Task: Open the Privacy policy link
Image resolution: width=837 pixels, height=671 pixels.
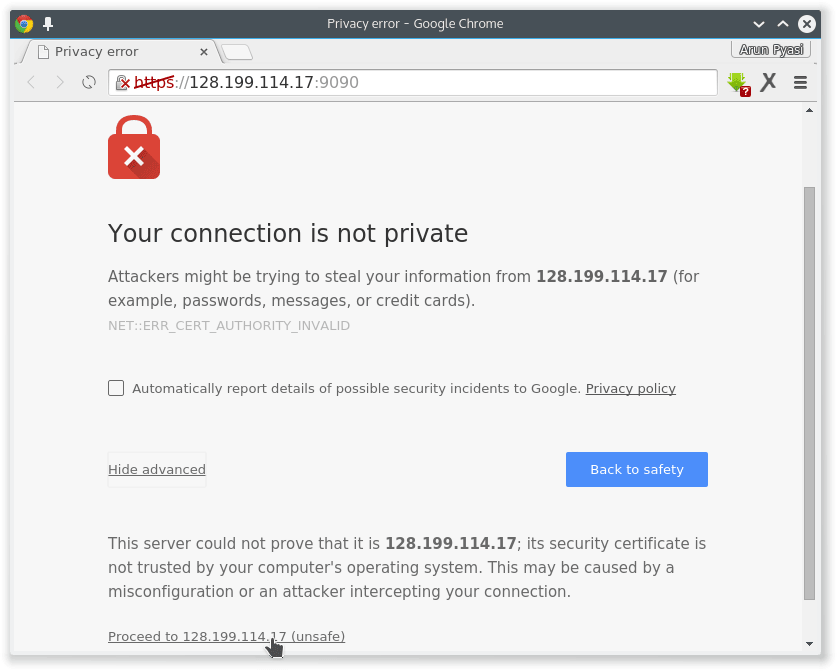Action: coord(630,388)
